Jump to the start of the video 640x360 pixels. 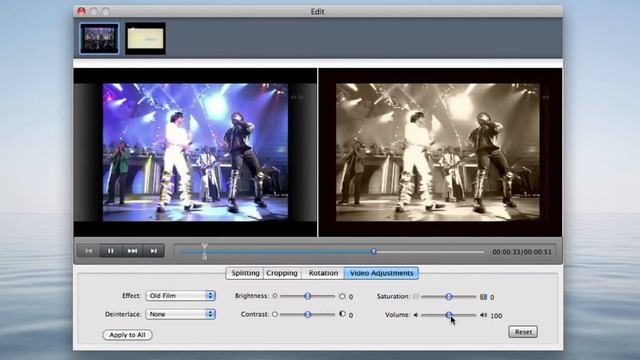(x=89, y=251)
